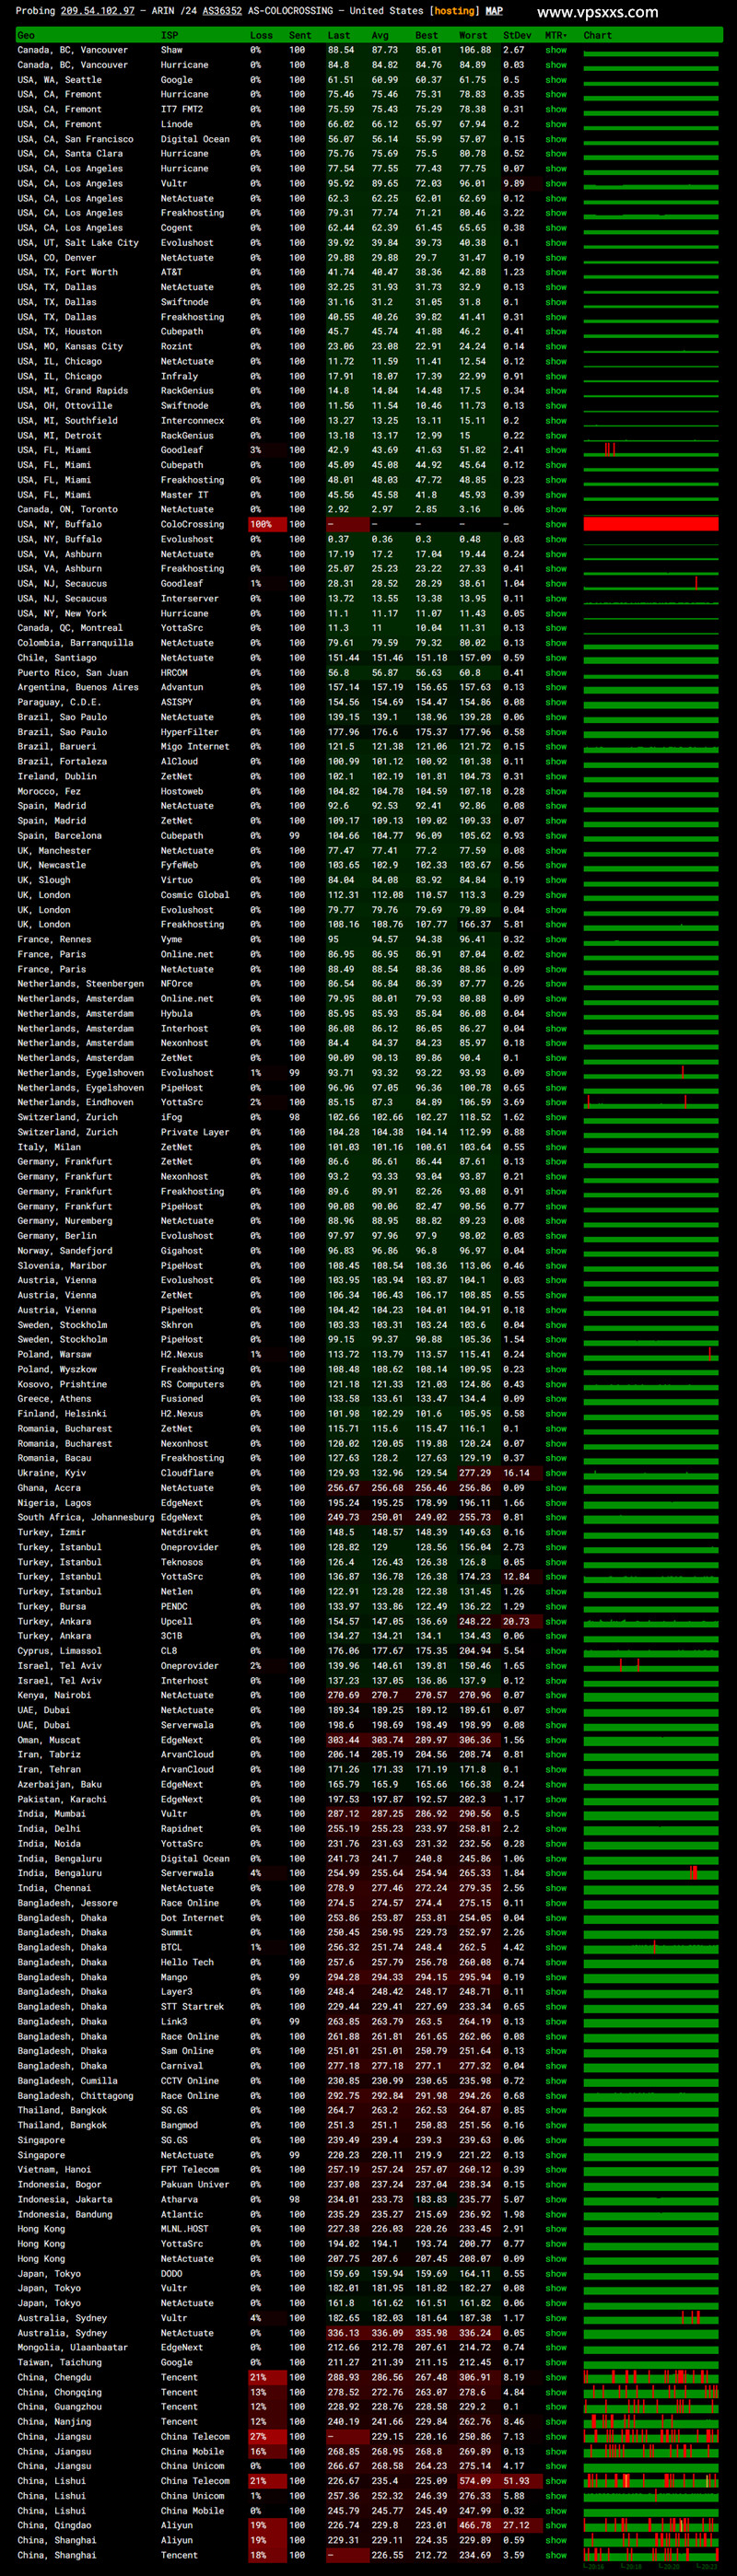Click the 'Greece, Athens' location
The height and width of the screenshot is (2576, 737).
coord(54,1399)
